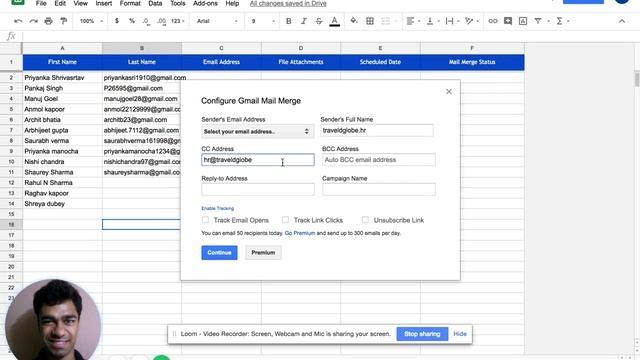Screen dimensions: 640x360
Task: Select the Mail Merge Status header cell
Action: pyautogui.click(x=472, y=62)
